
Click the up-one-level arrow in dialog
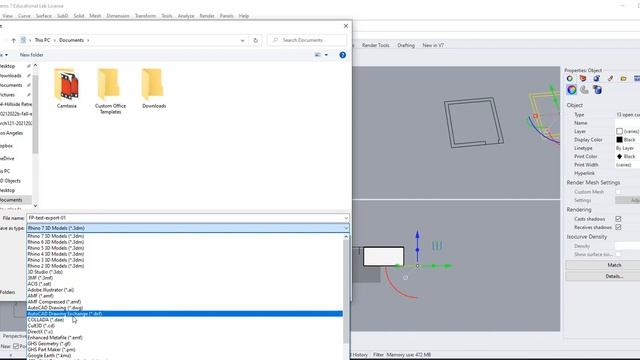[x=13, y=40]
